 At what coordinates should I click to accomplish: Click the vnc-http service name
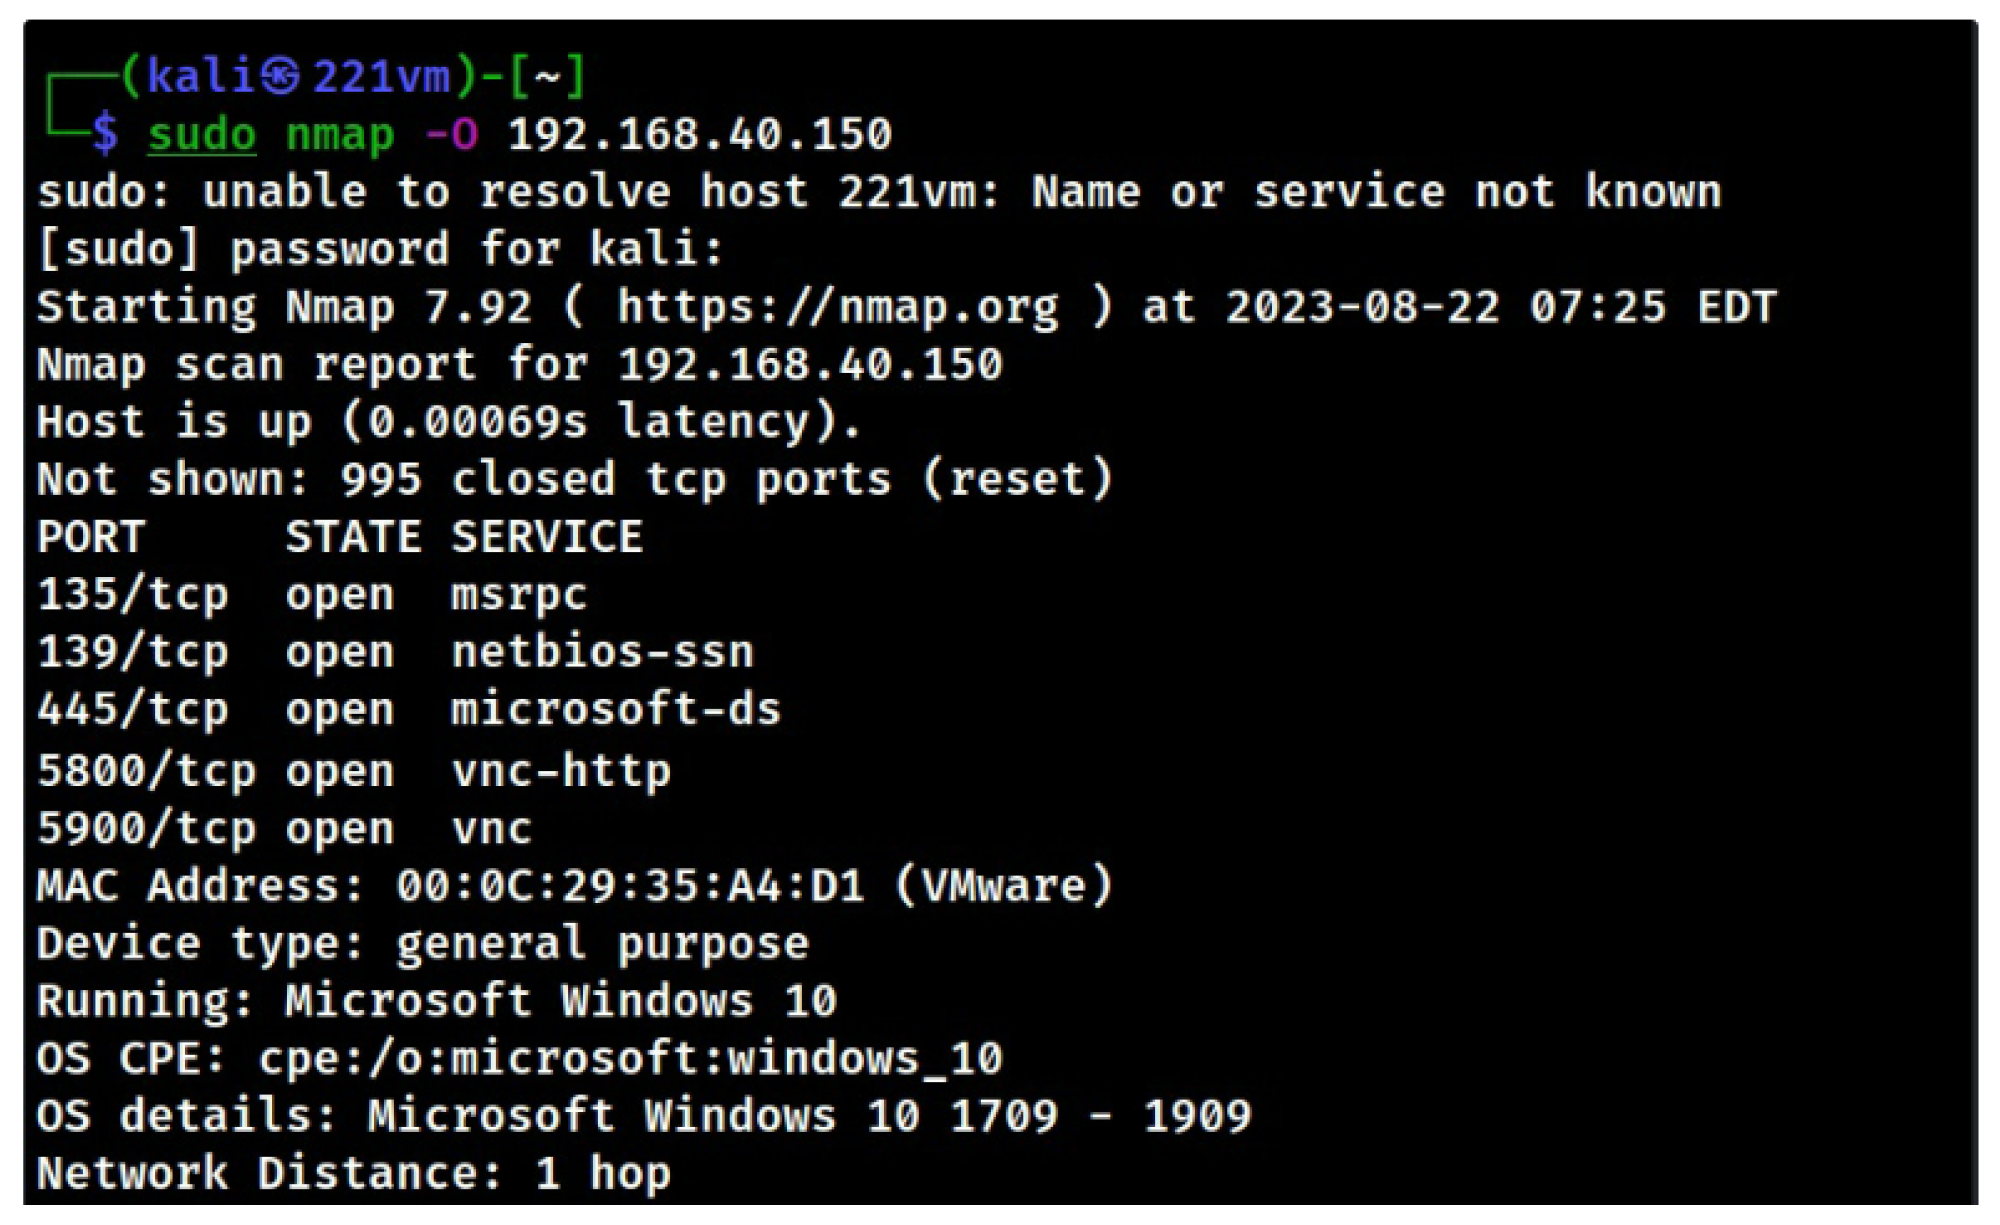pos(561,772)
